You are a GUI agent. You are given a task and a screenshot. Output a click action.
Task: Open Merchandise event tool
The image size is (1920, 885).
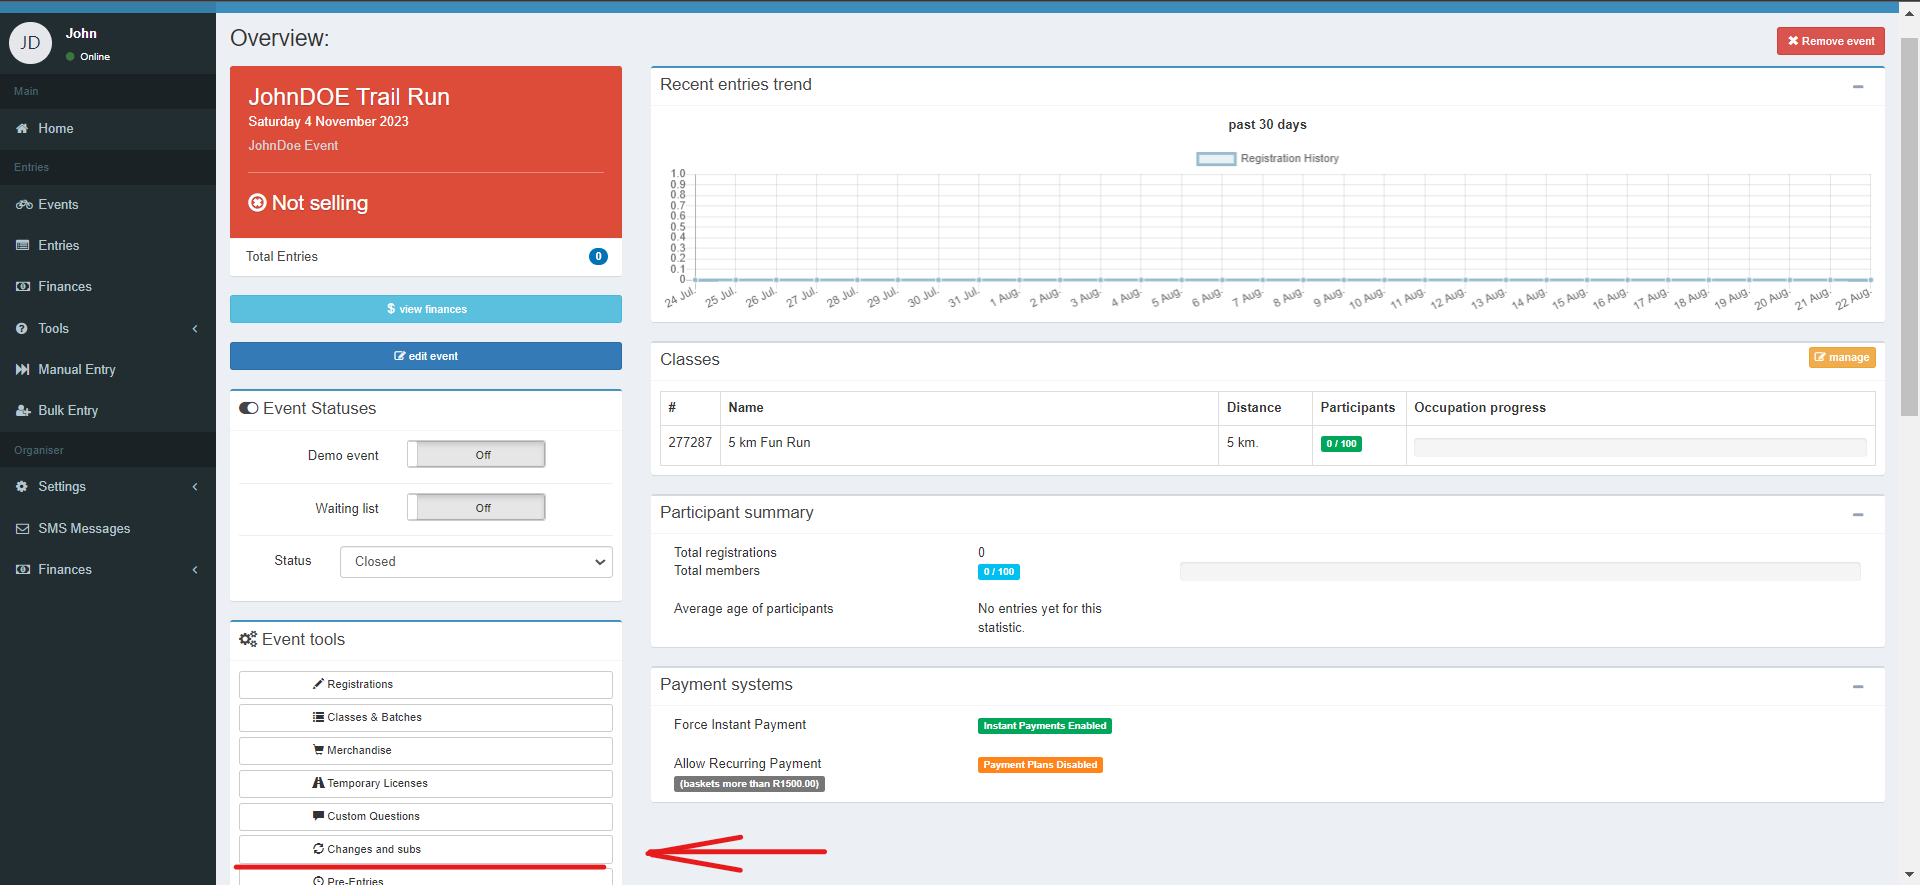click(426, 750)
